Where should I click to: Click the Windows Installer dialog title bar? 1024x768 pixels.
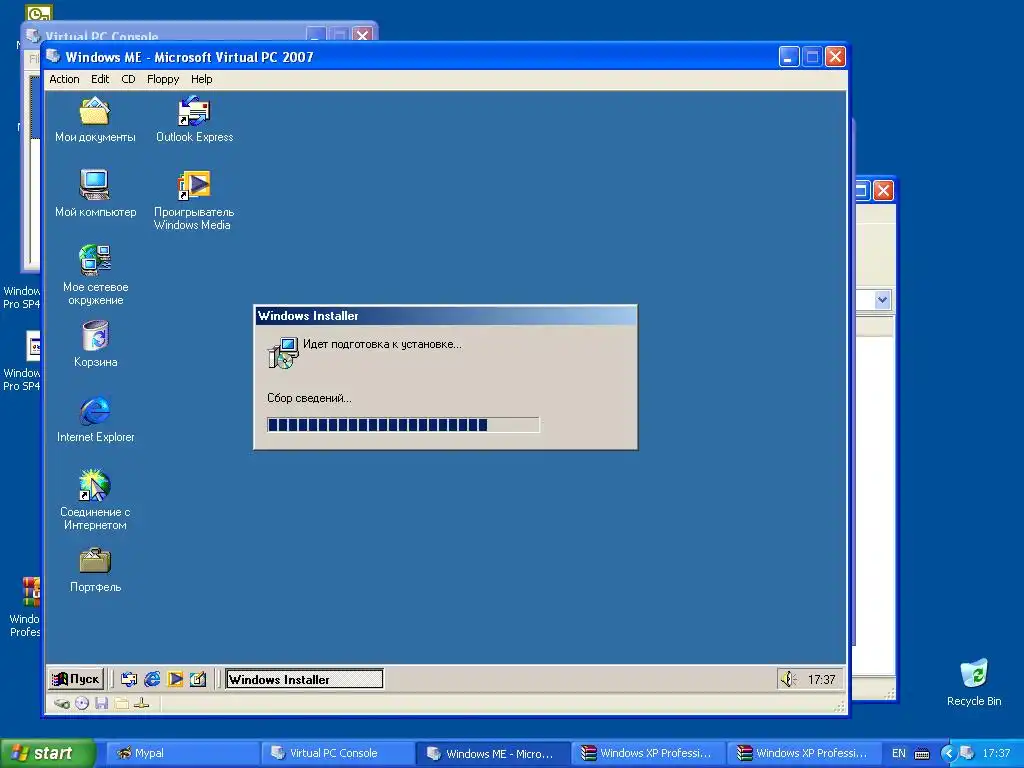pyautogui.click(x=445, y=315)
